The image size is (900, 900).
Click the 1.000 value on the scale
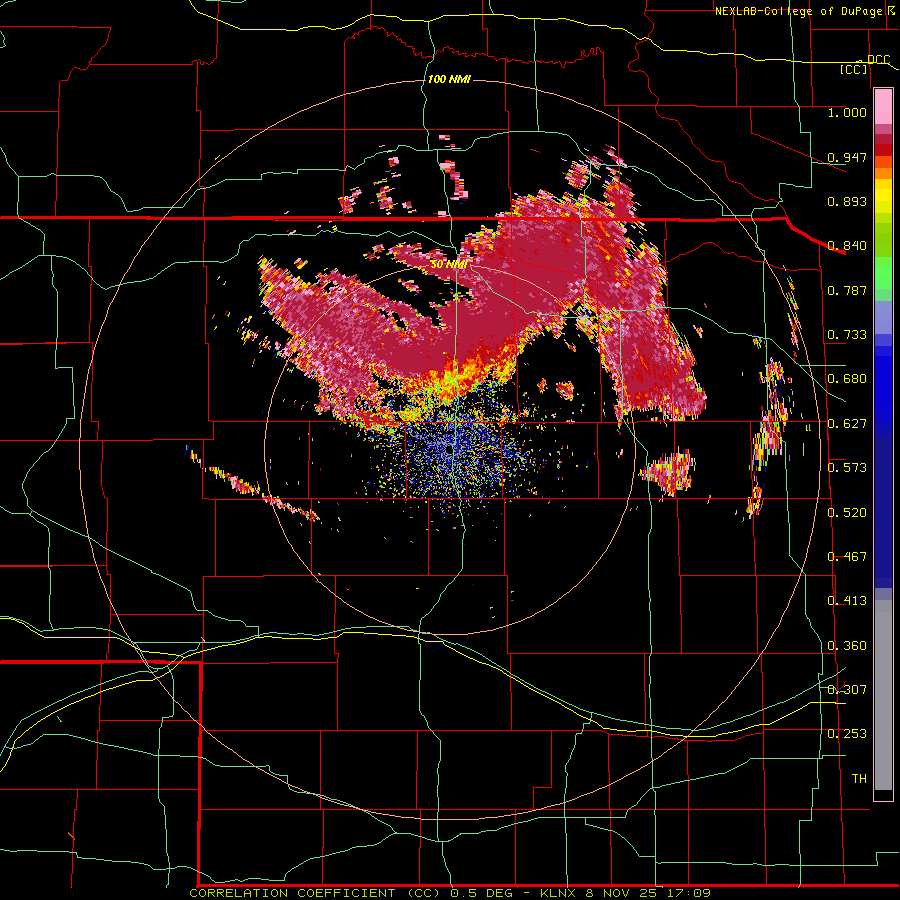click(x=847, y=112)
